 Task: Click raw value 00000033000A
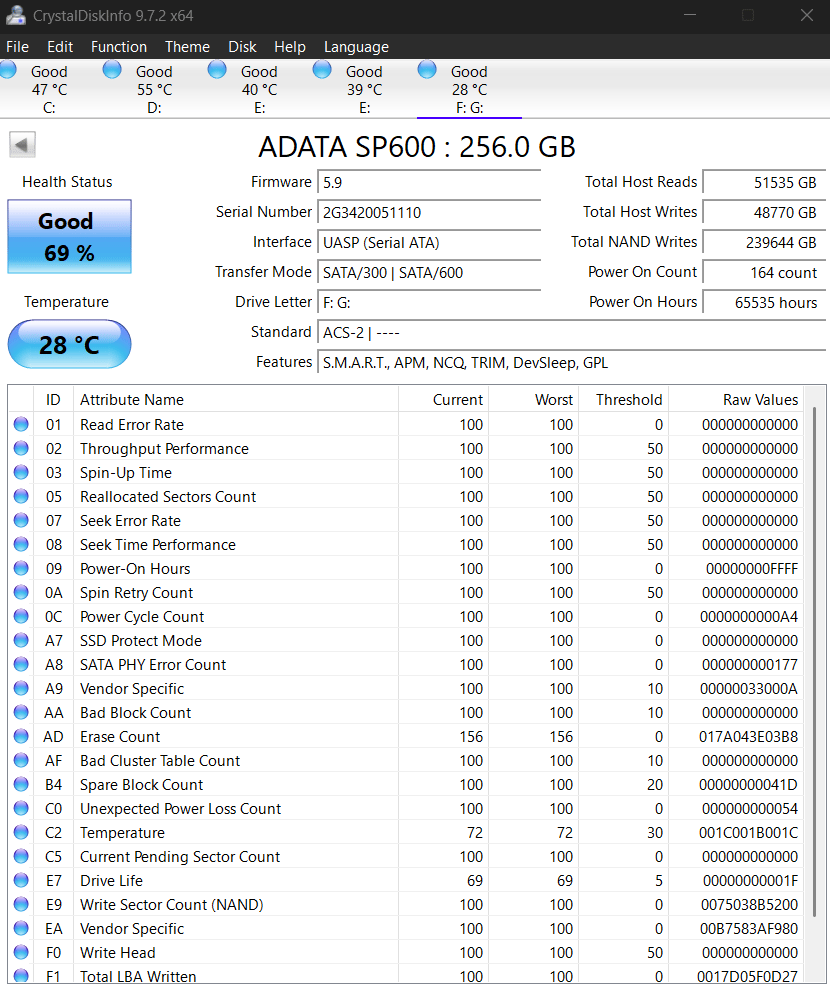[x=748, y=688]
